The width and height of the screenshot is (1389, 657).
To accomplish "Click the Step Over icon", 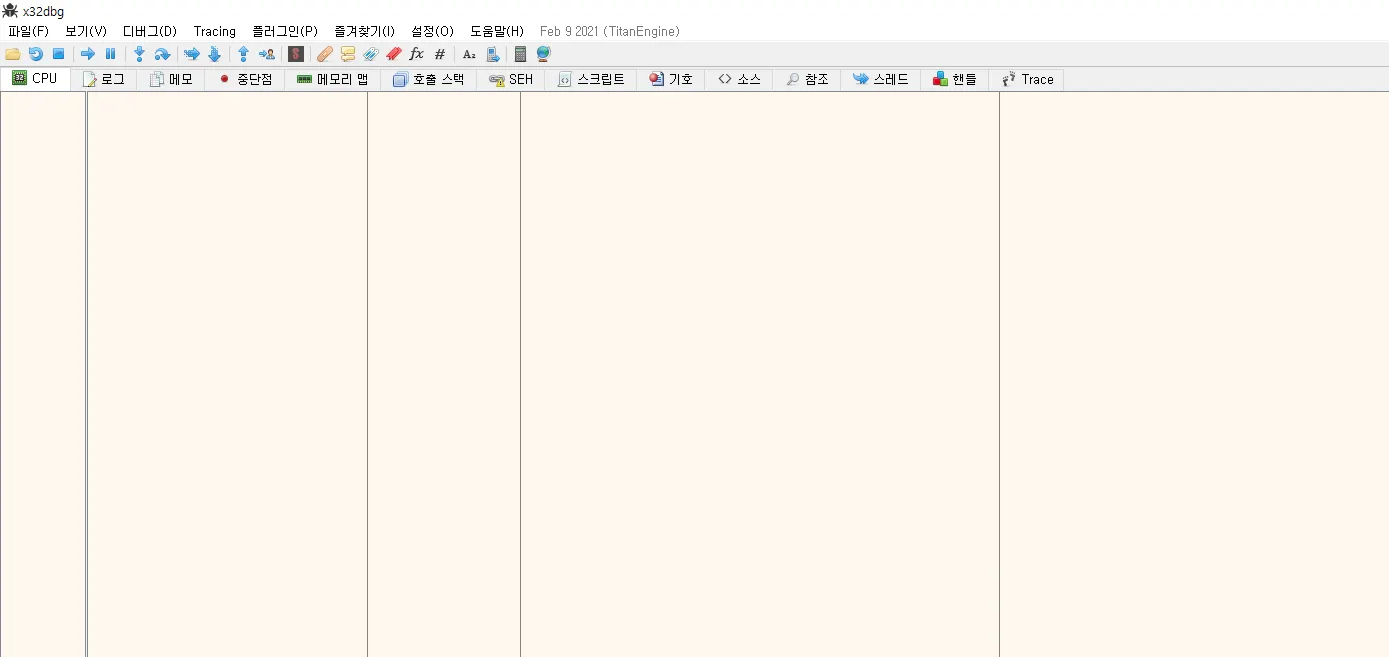I will (162, 54).
